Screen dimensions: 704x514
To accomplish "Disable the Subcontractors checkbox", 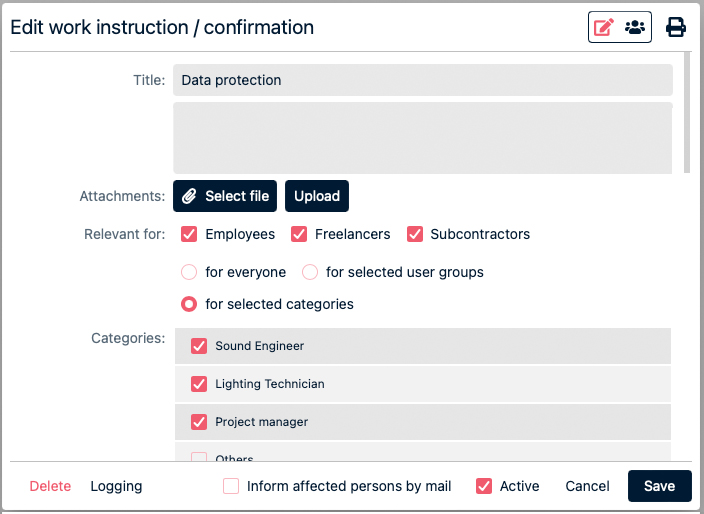I will 414,234.
